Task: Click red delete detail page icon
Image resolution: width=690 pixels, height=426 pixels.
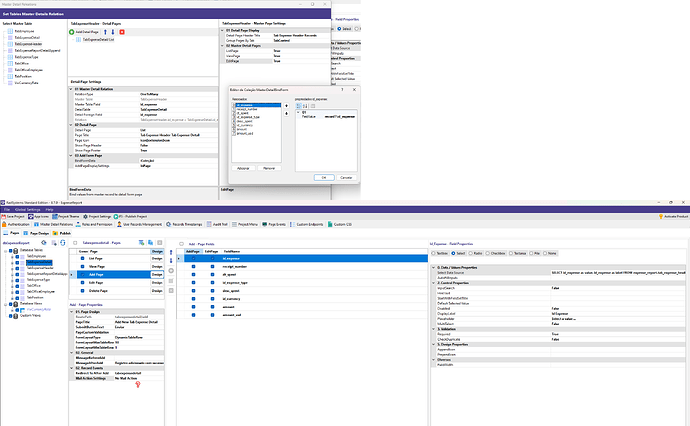Action: coord(122,32)
